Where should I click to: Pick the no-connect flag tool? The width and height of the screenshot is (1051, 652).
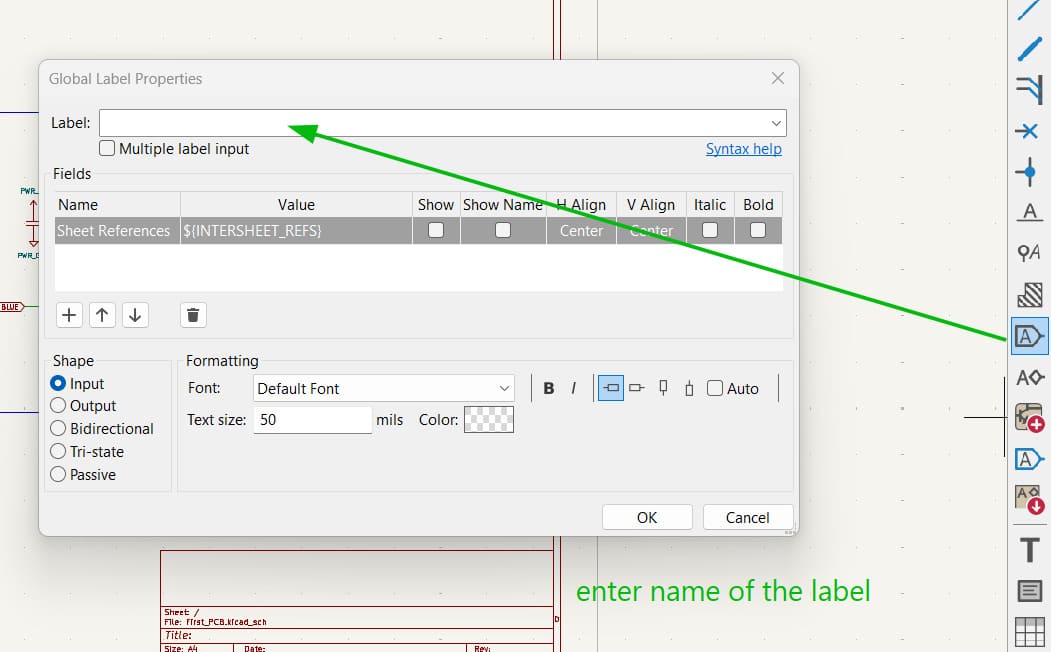click(1029, 130)
